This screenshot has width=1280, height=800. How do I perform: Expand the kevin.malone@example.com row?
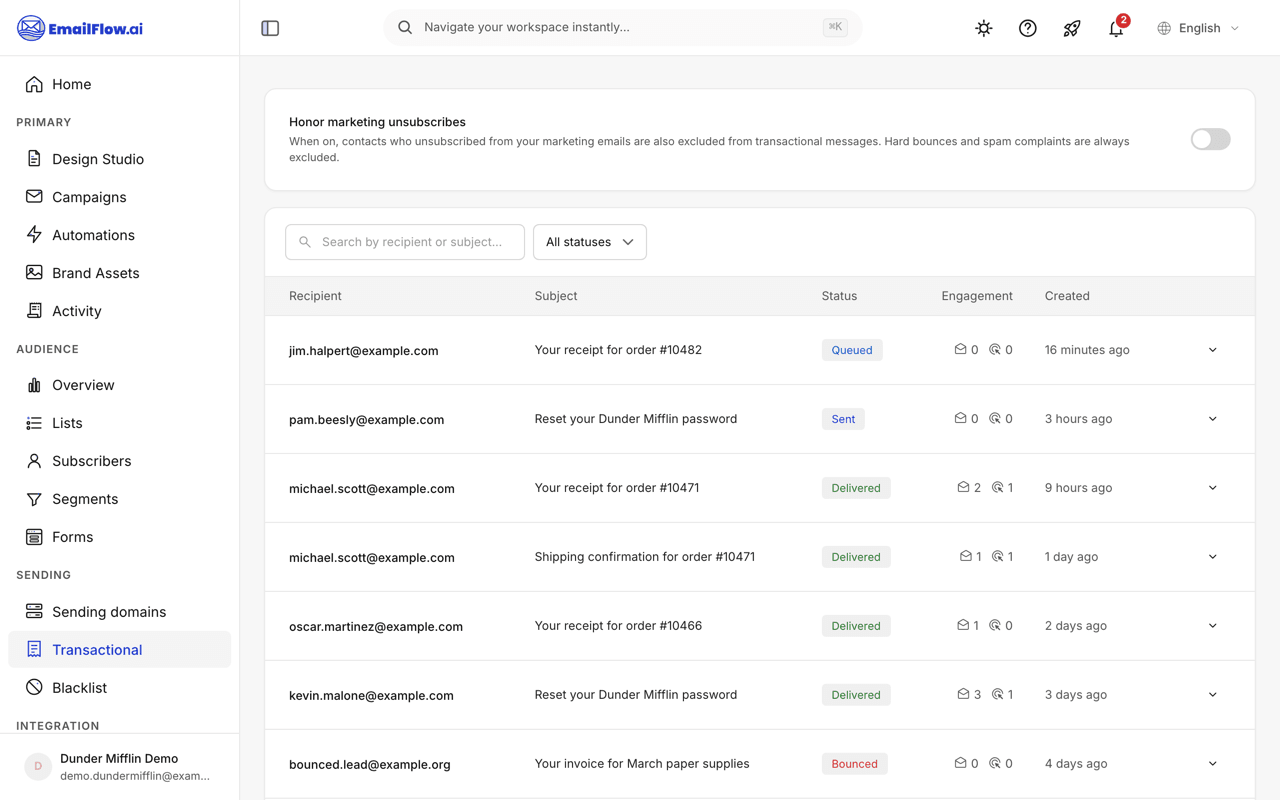[1213, 695]
